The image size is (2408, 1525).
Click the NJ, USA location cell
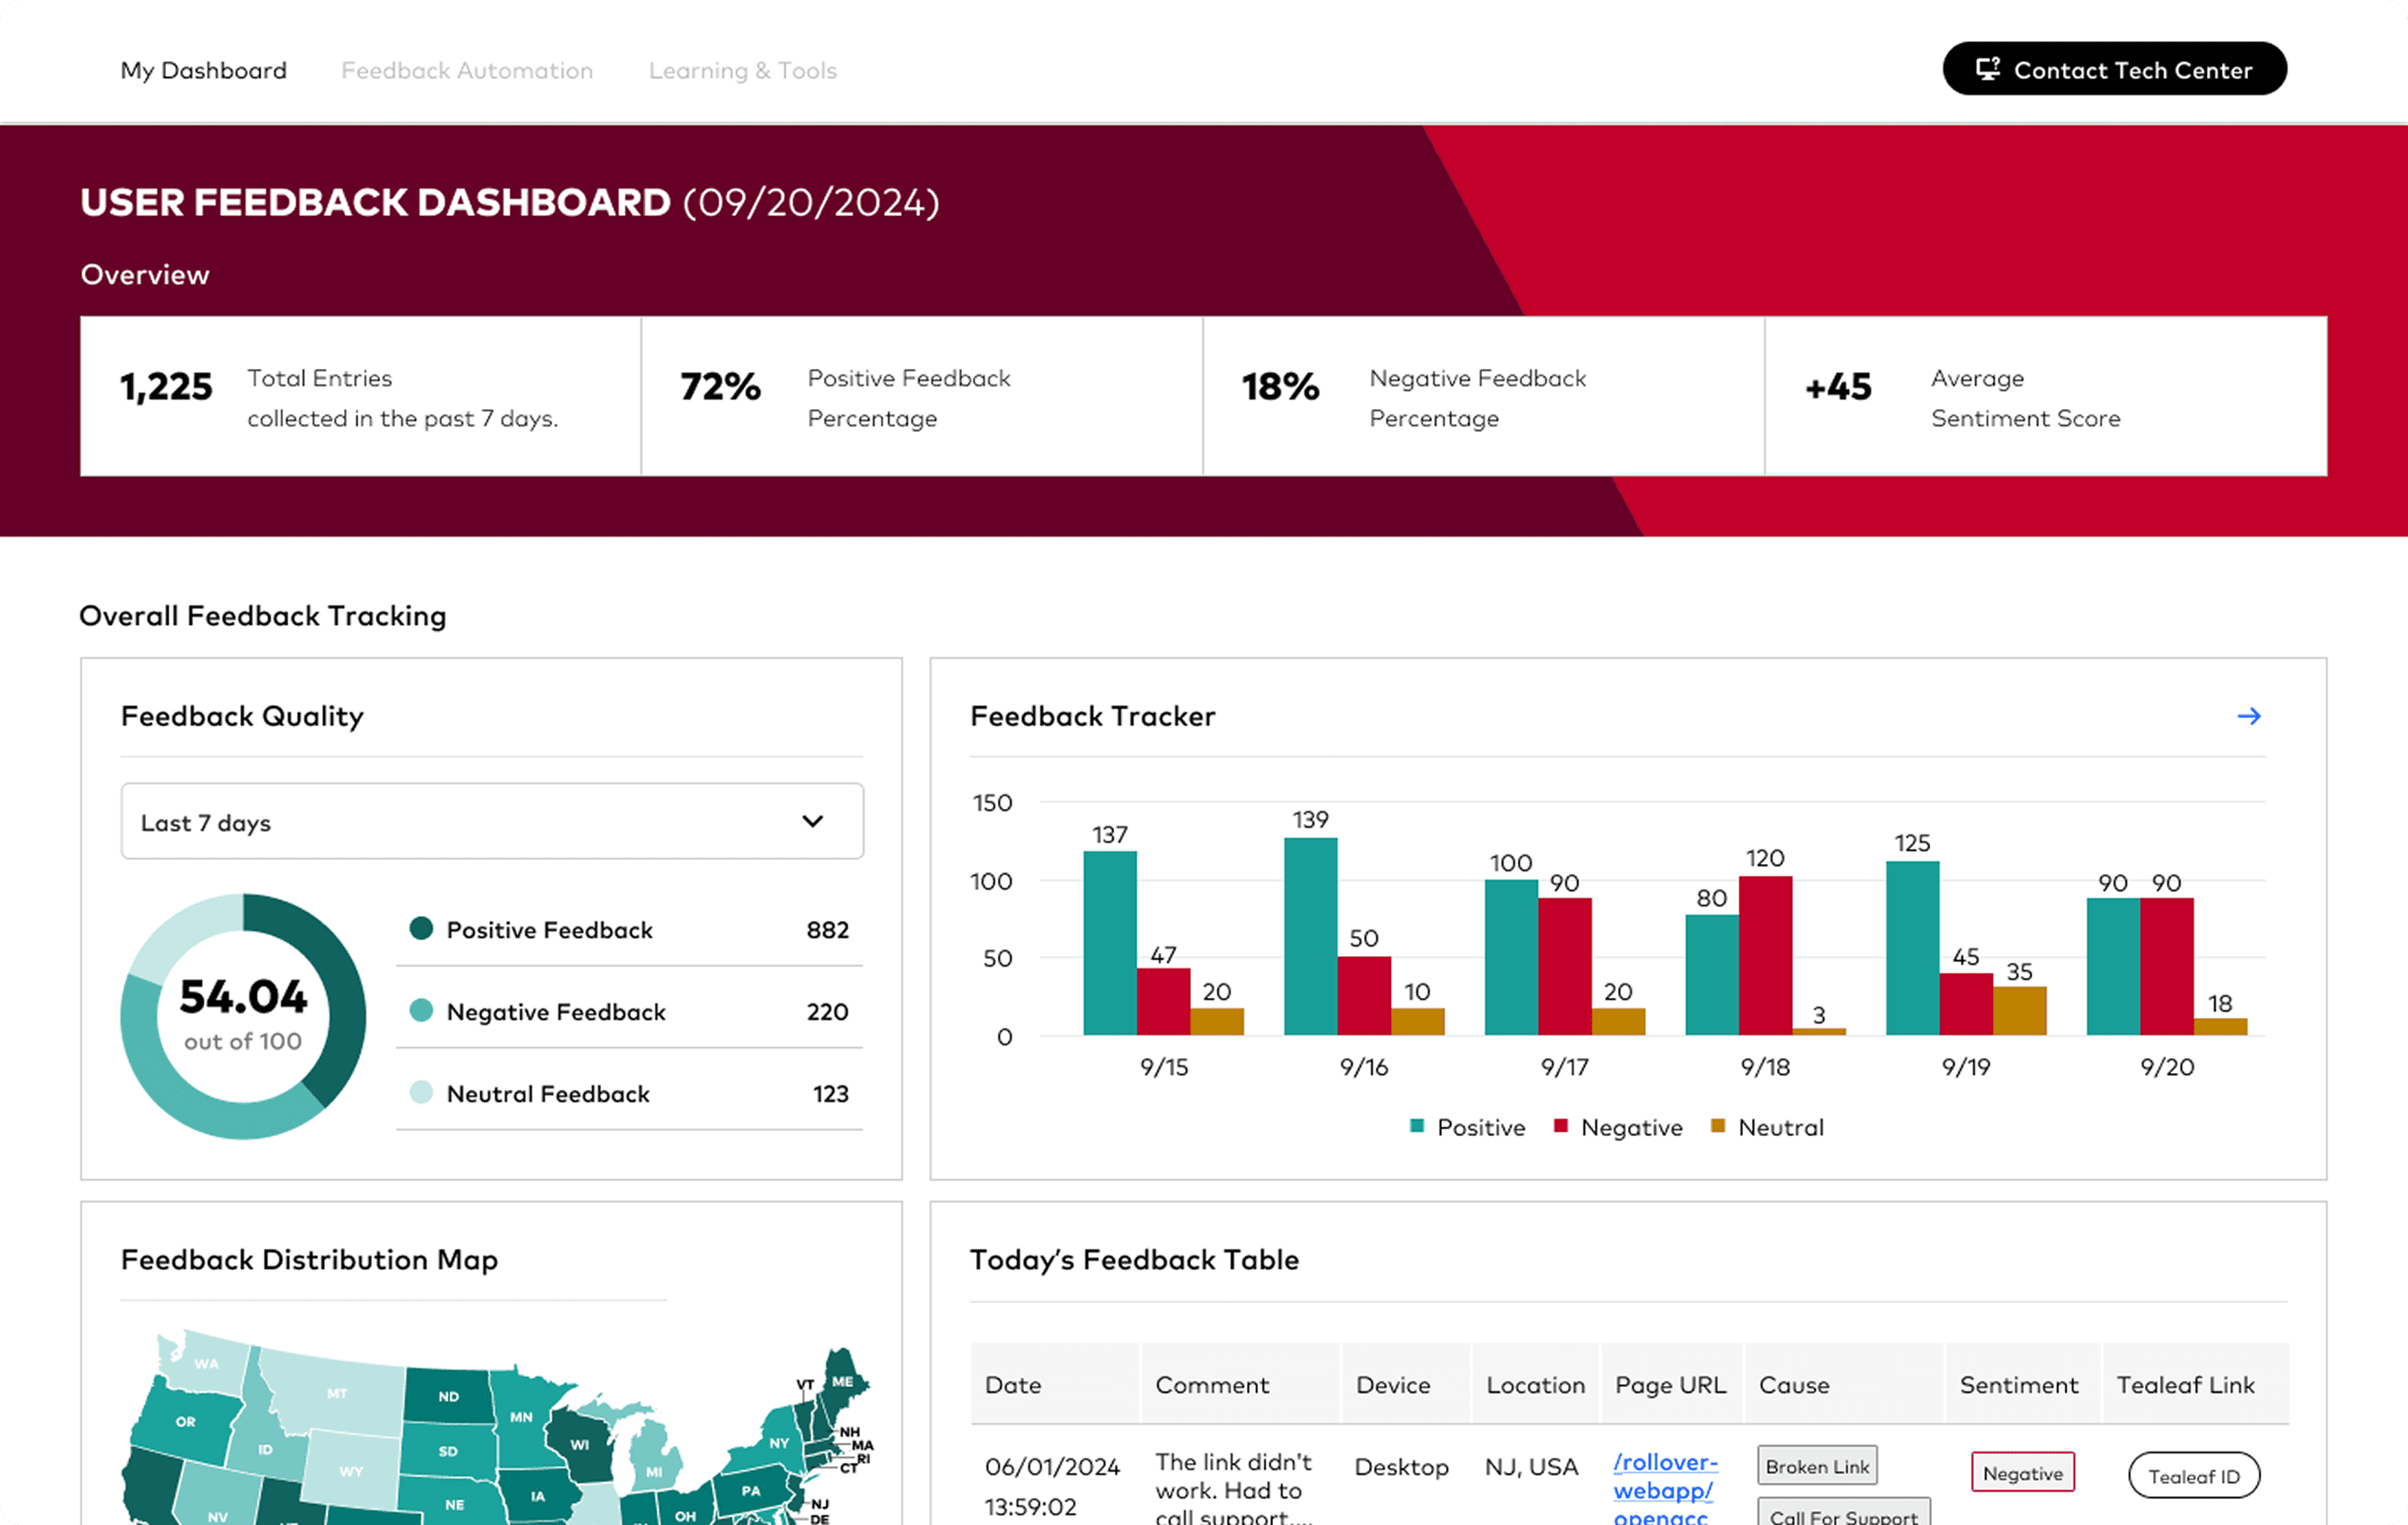tap(1531, 1466)
